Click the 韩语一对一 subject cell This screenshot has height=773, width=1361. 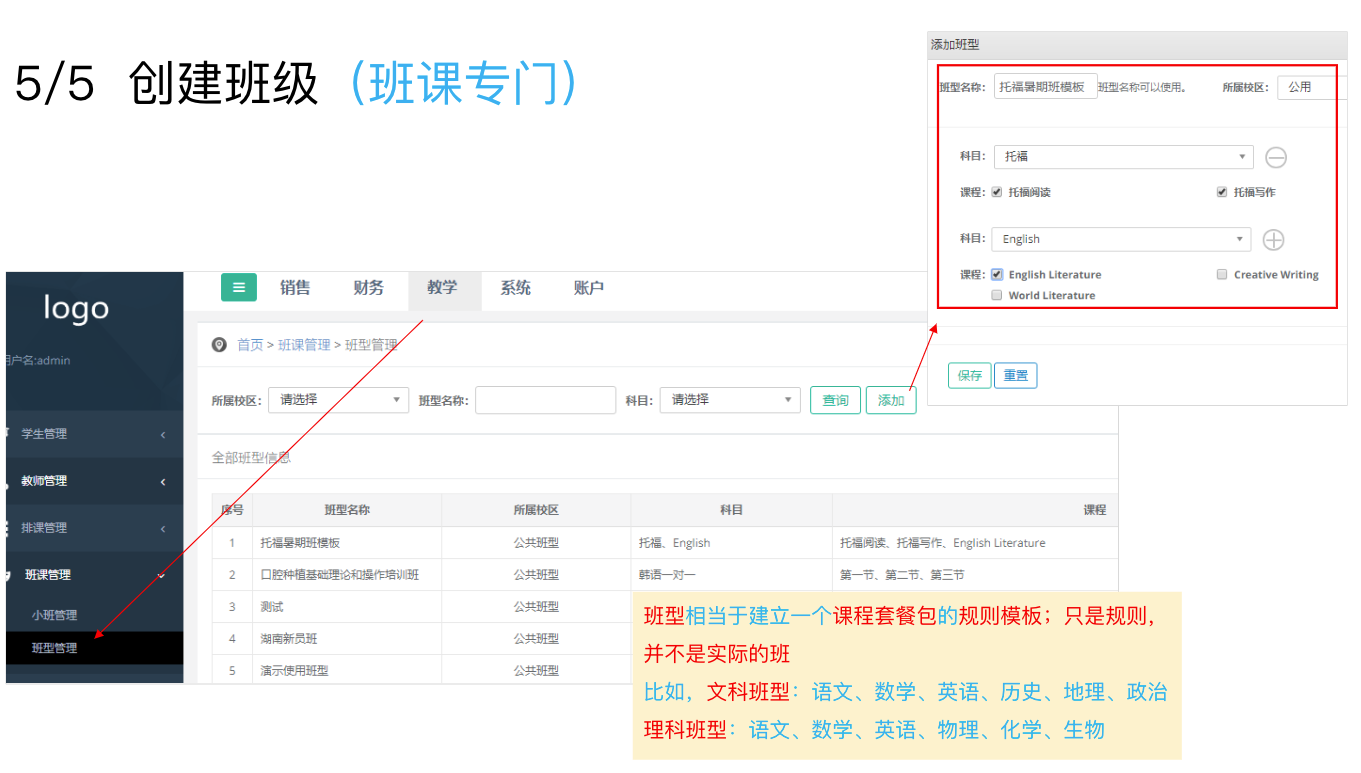[x=667, y=575]
